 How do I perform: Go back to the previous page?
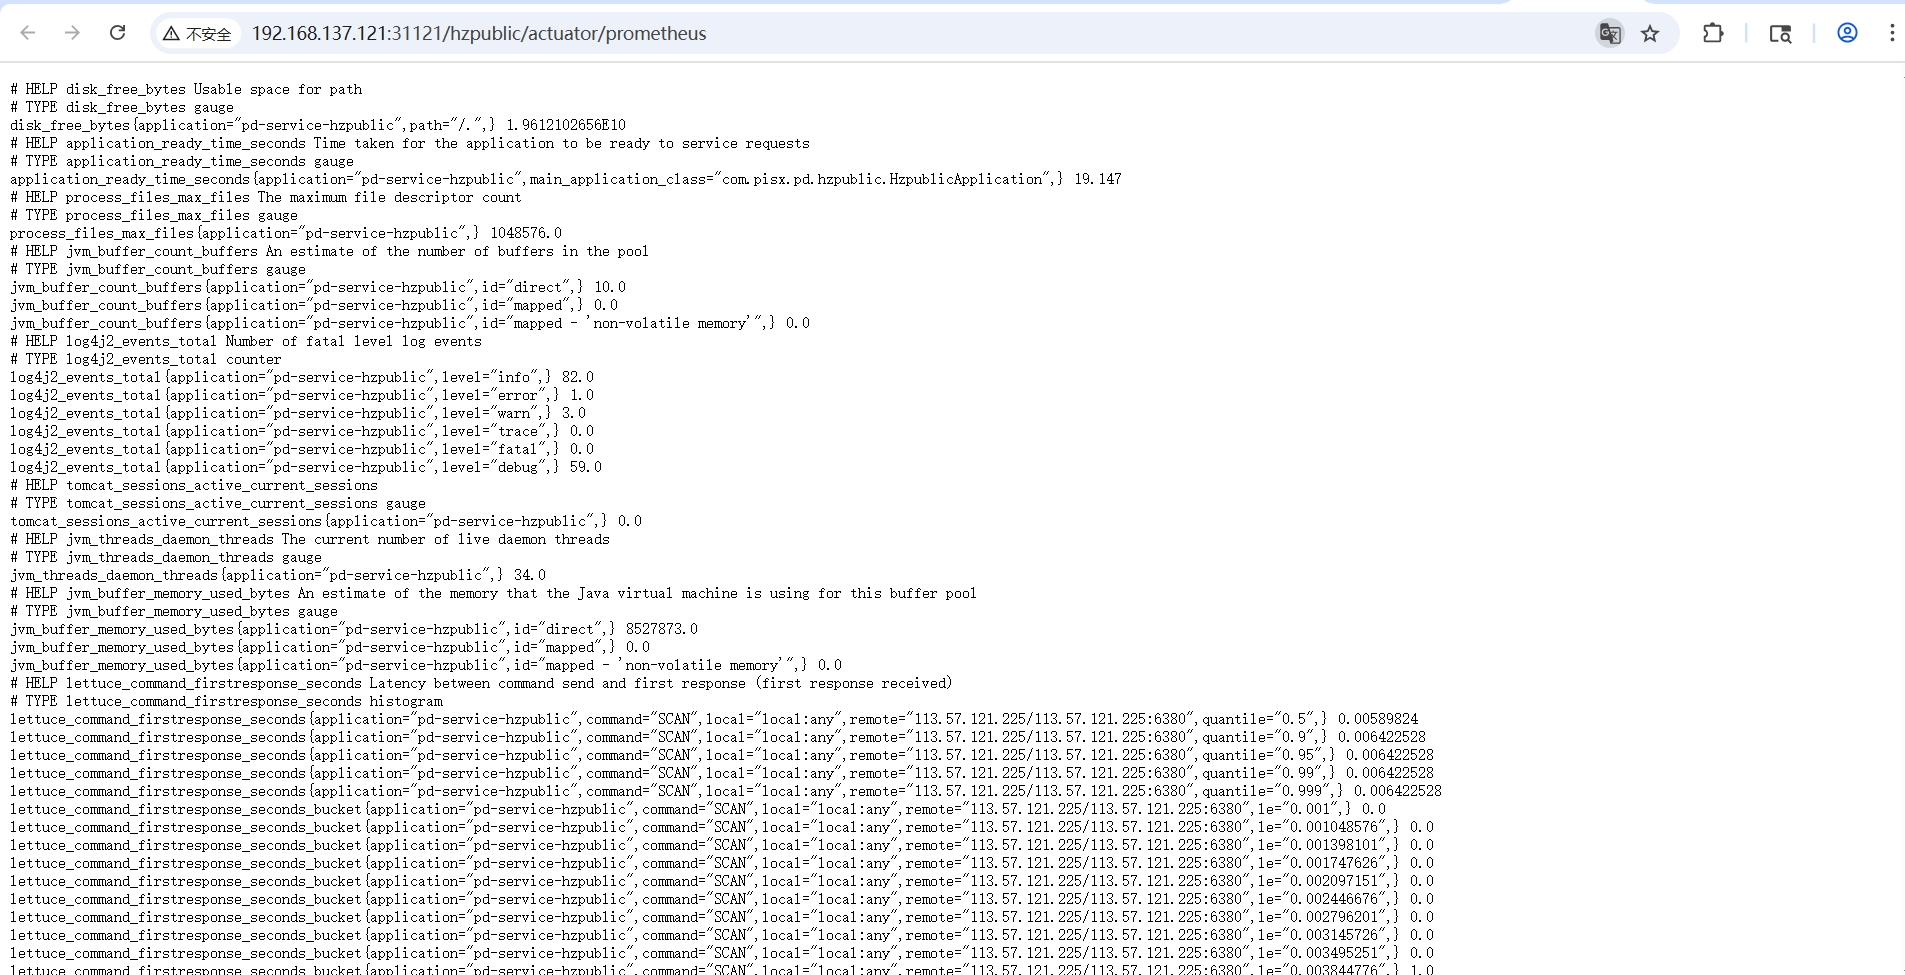click(x=28, y=33)
